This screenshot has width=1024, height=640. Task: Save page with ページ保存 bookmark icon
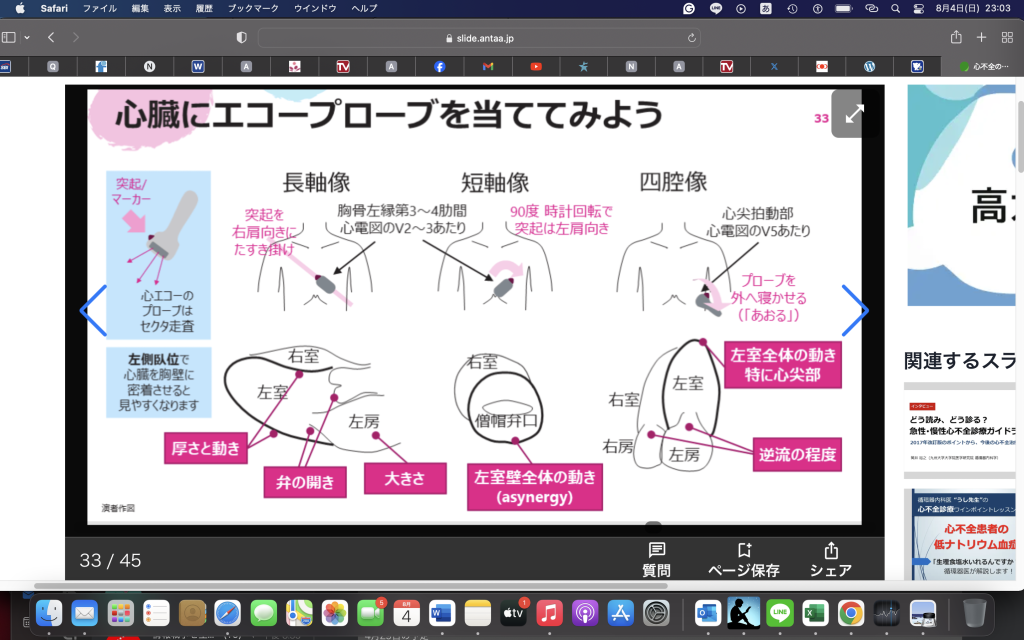[743, 551]
